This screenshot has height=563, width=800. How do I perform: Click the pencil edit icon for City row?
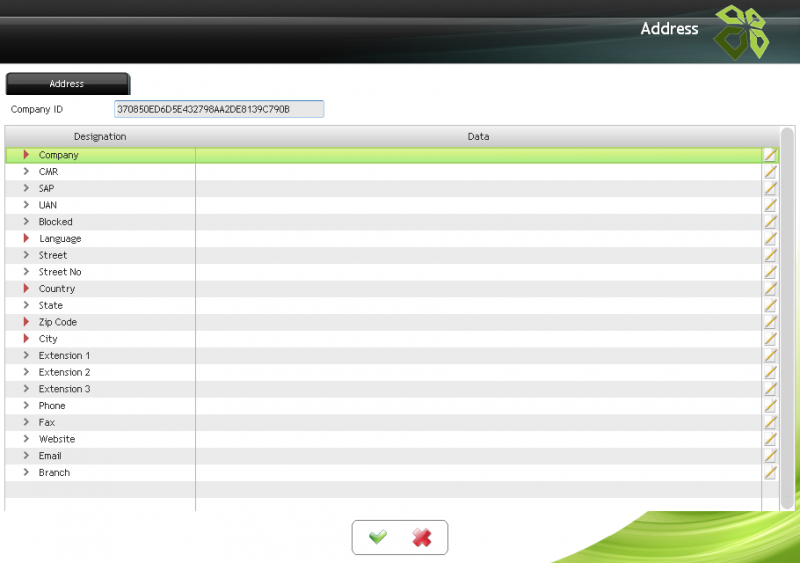[770, 339]
